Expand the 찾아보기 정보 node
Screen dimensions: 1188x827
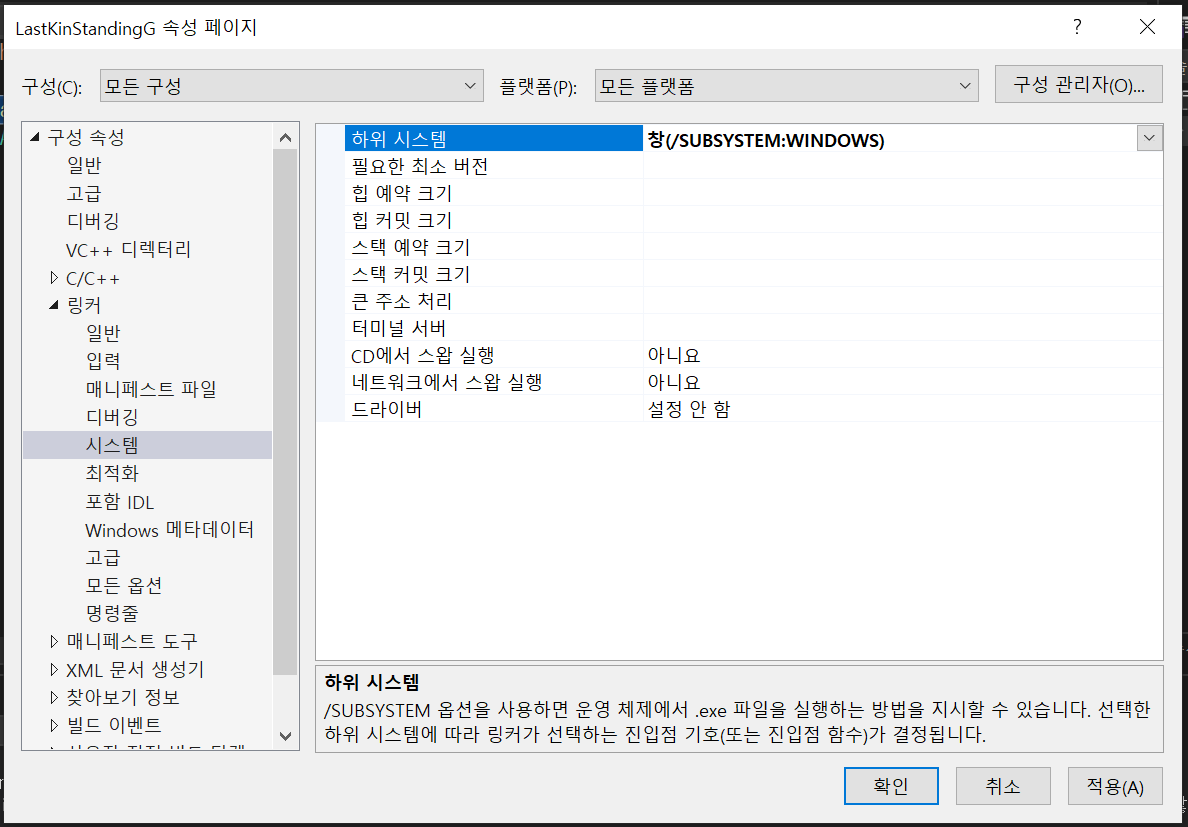pos(54,697)
